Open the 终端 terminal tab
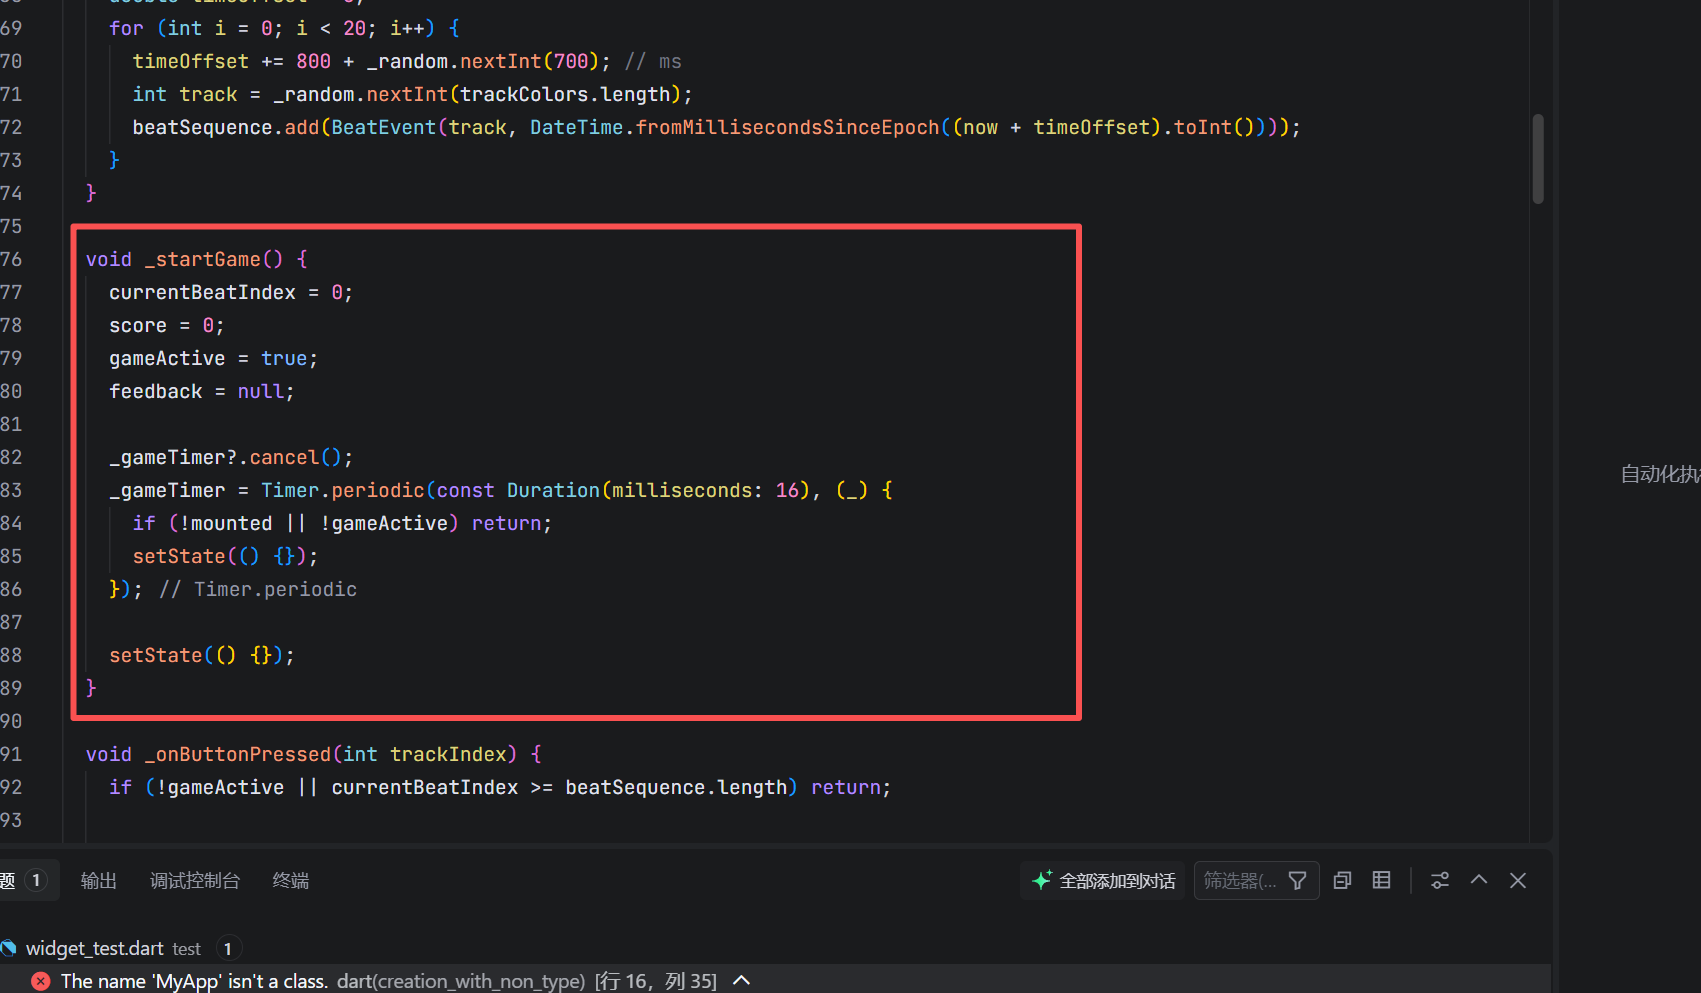Image resolution: width=1701 pixels, height=993 pixels. coord(291,881)
